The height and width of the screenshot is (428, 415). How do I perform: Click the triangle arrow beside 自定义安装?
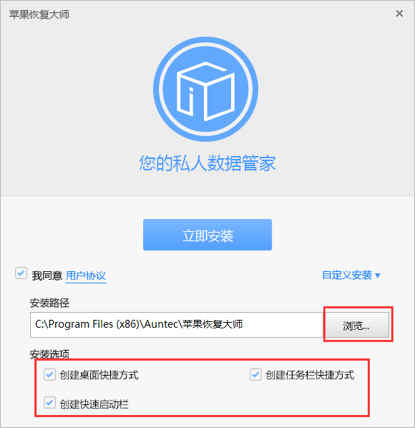(x=377, y=275)
